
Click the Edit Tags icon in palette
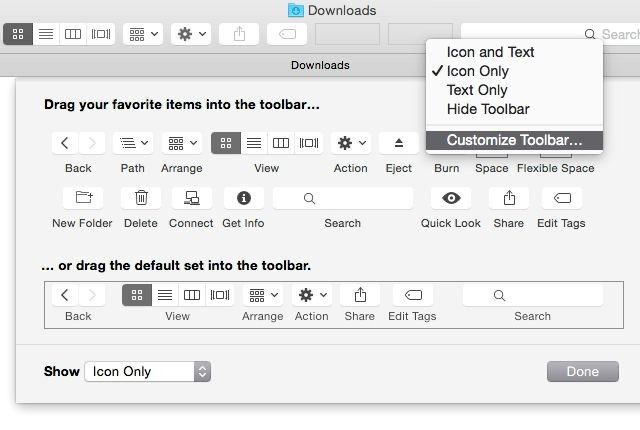[x=561, y=198]
